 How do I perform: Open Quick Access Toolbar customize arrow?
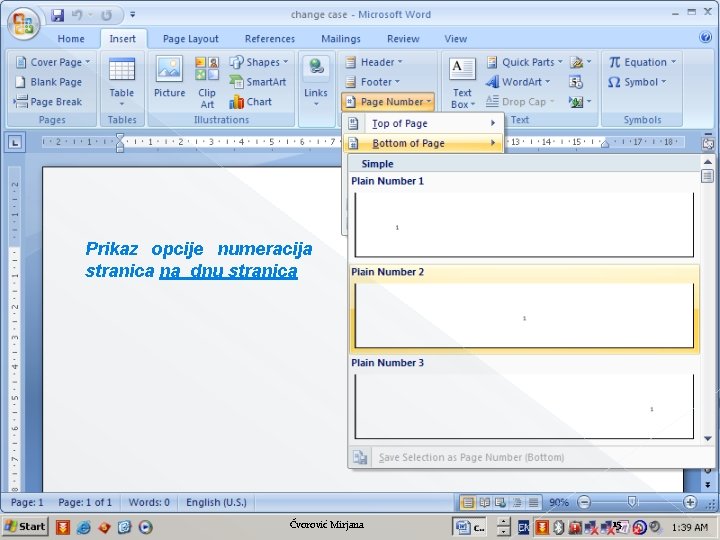coord(132,15)
